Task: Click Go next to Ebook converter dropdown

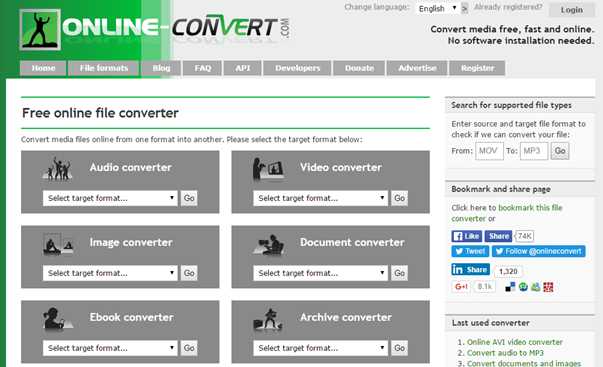Action: [x=189, y=348]
